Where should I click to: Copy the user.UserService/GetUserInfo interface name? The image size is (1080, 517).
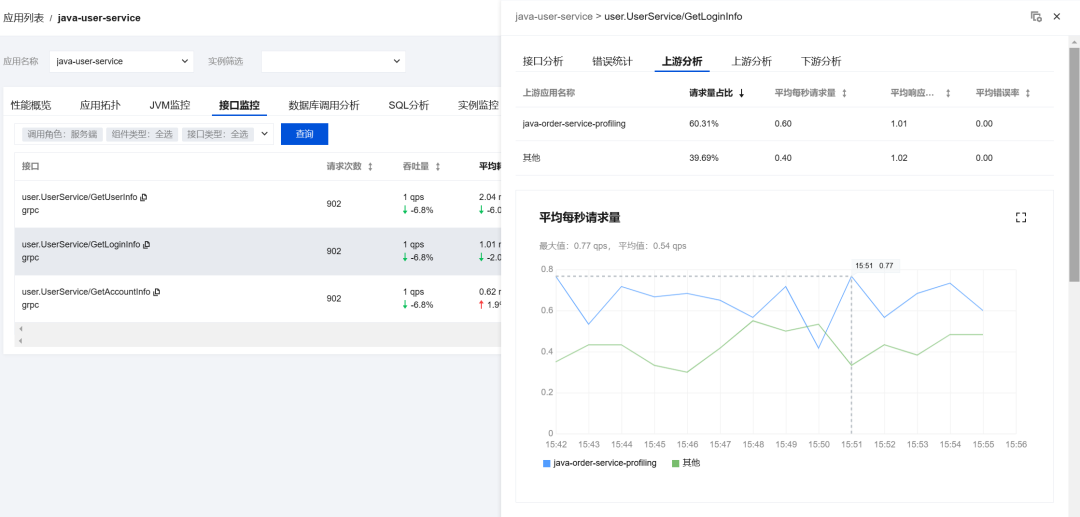[143, 197]
